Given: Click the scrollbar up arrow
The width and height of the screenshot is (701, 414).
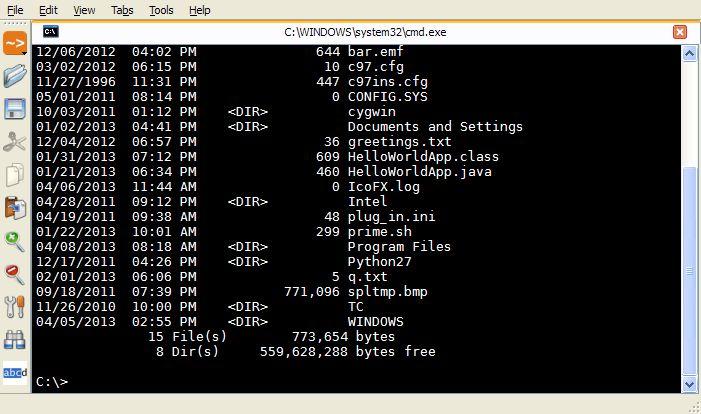Looking at the screenshot, I should click(x=689, y=54).
